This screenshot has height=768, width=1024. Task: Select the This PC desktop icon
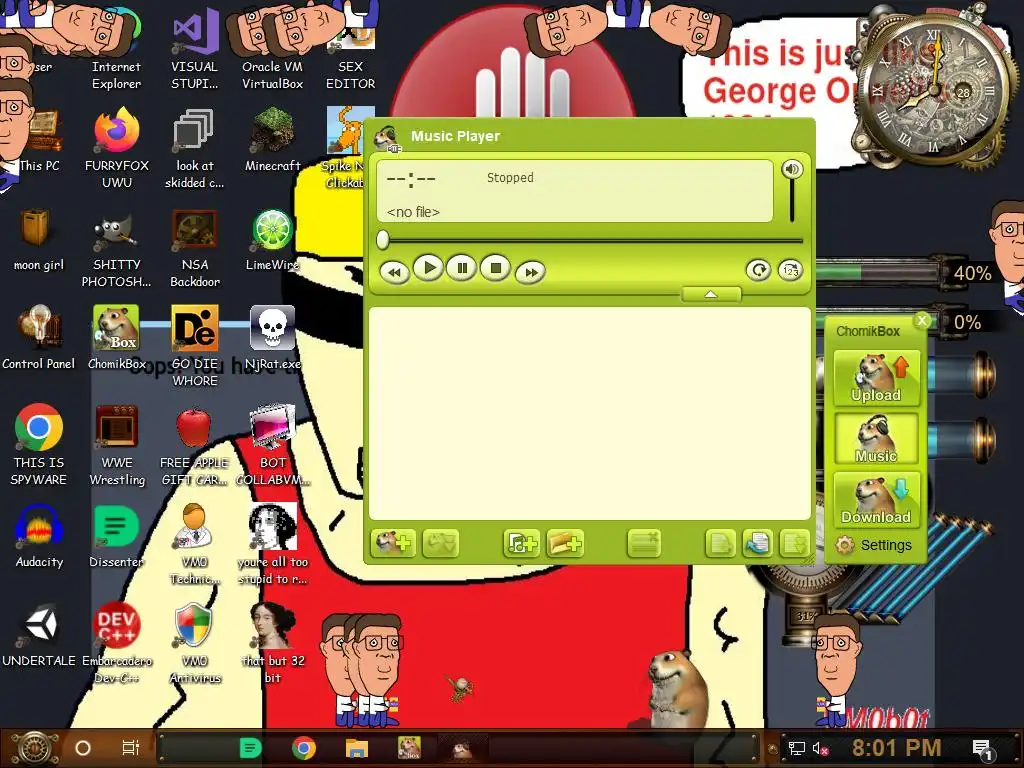[39, 140]
